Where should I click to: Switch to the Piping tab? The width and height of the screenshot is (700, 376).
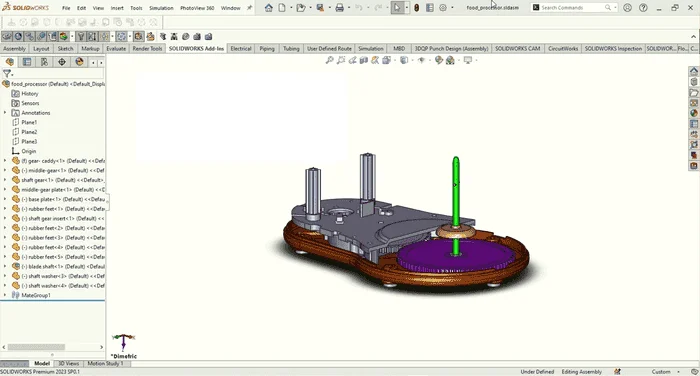pyautogui.click(x=267, y=49)
